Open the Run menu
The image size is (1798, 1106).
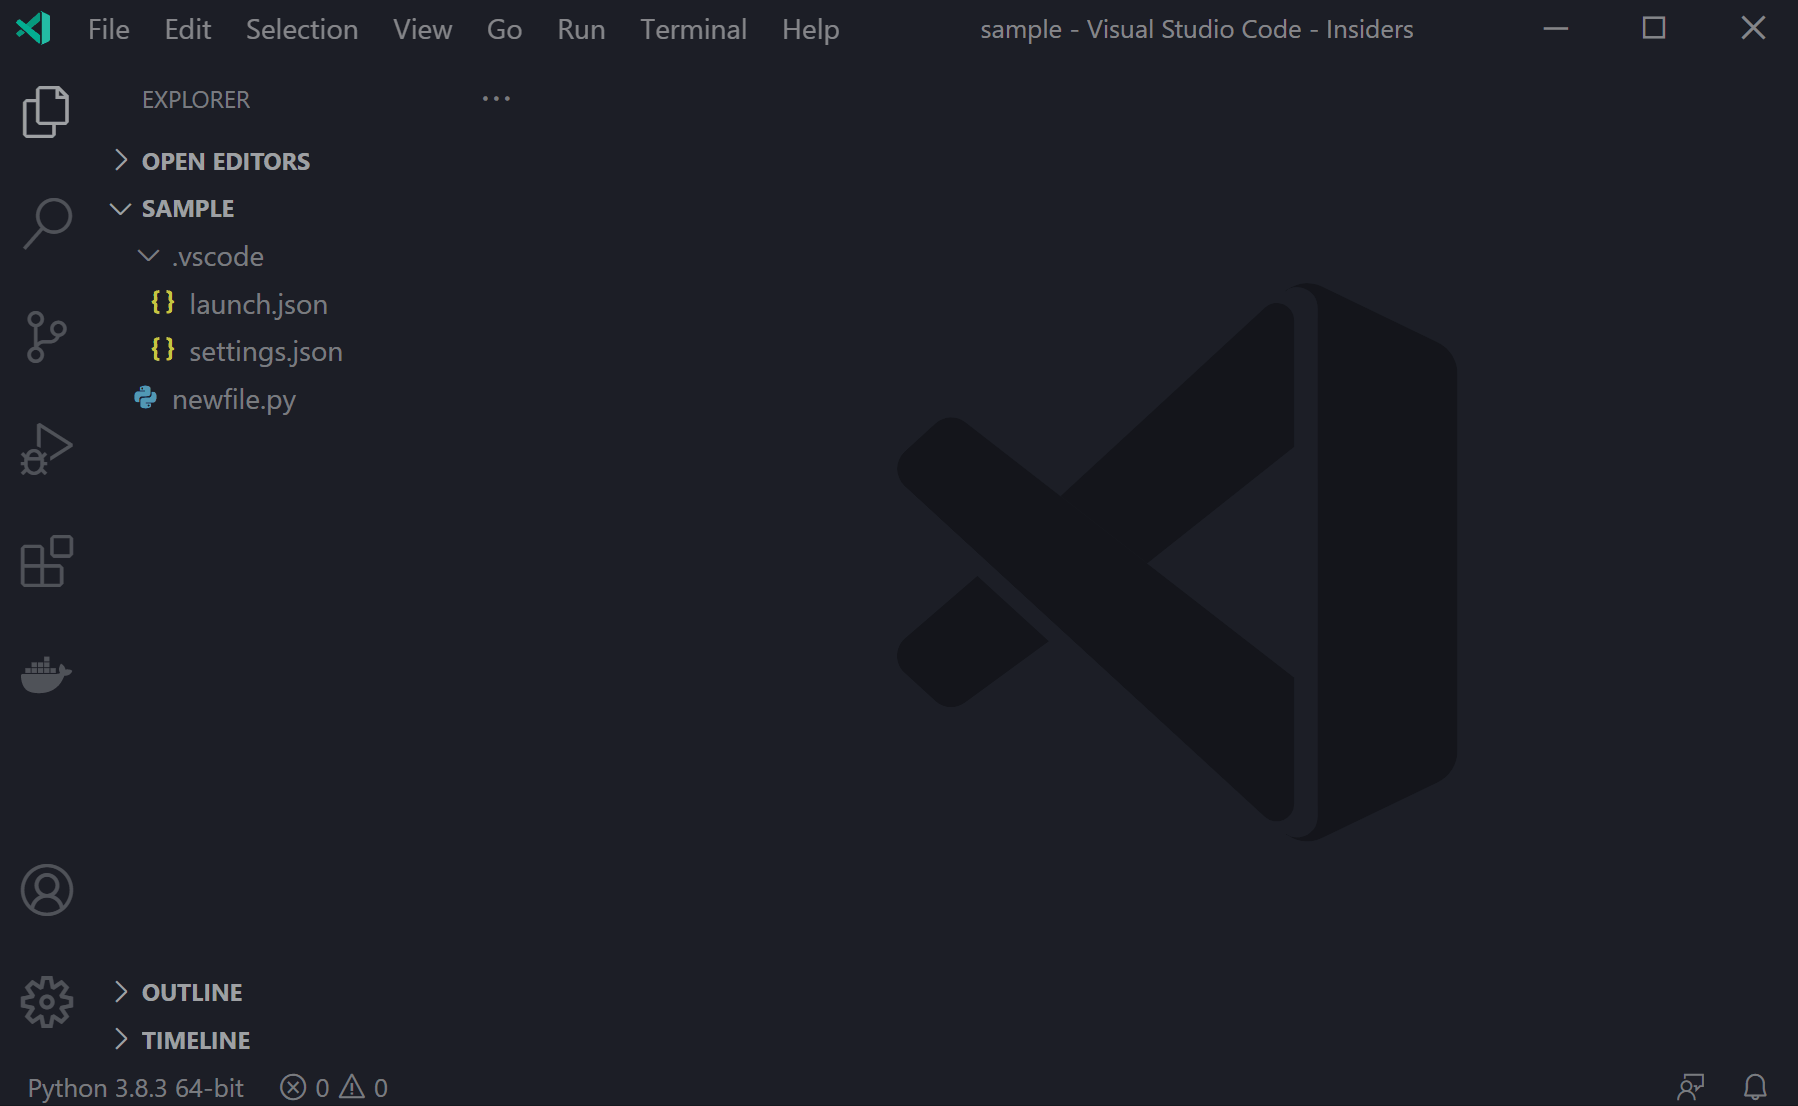(x=580, y=29)
